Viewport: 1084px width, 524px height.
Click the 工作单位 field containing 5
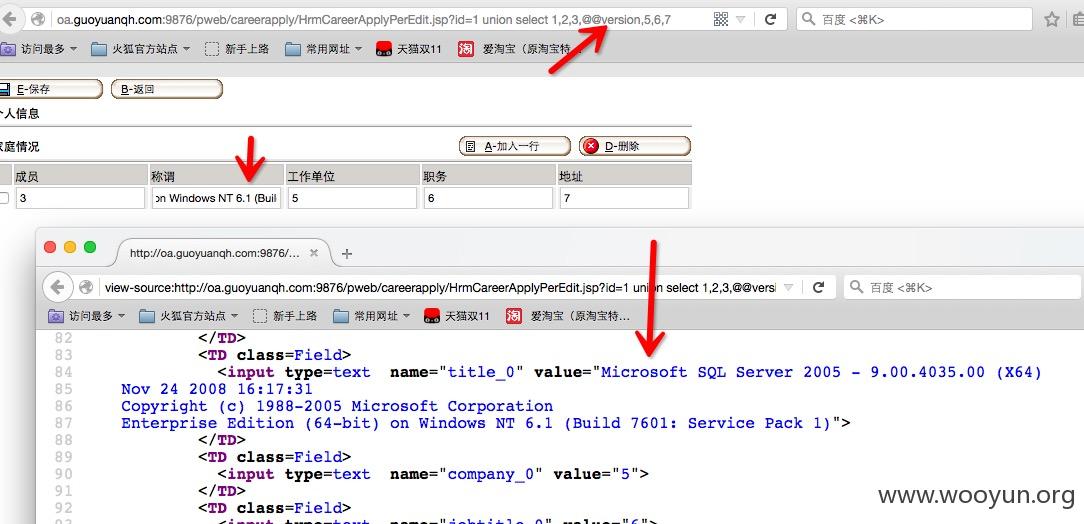click(x=353, y=198)
